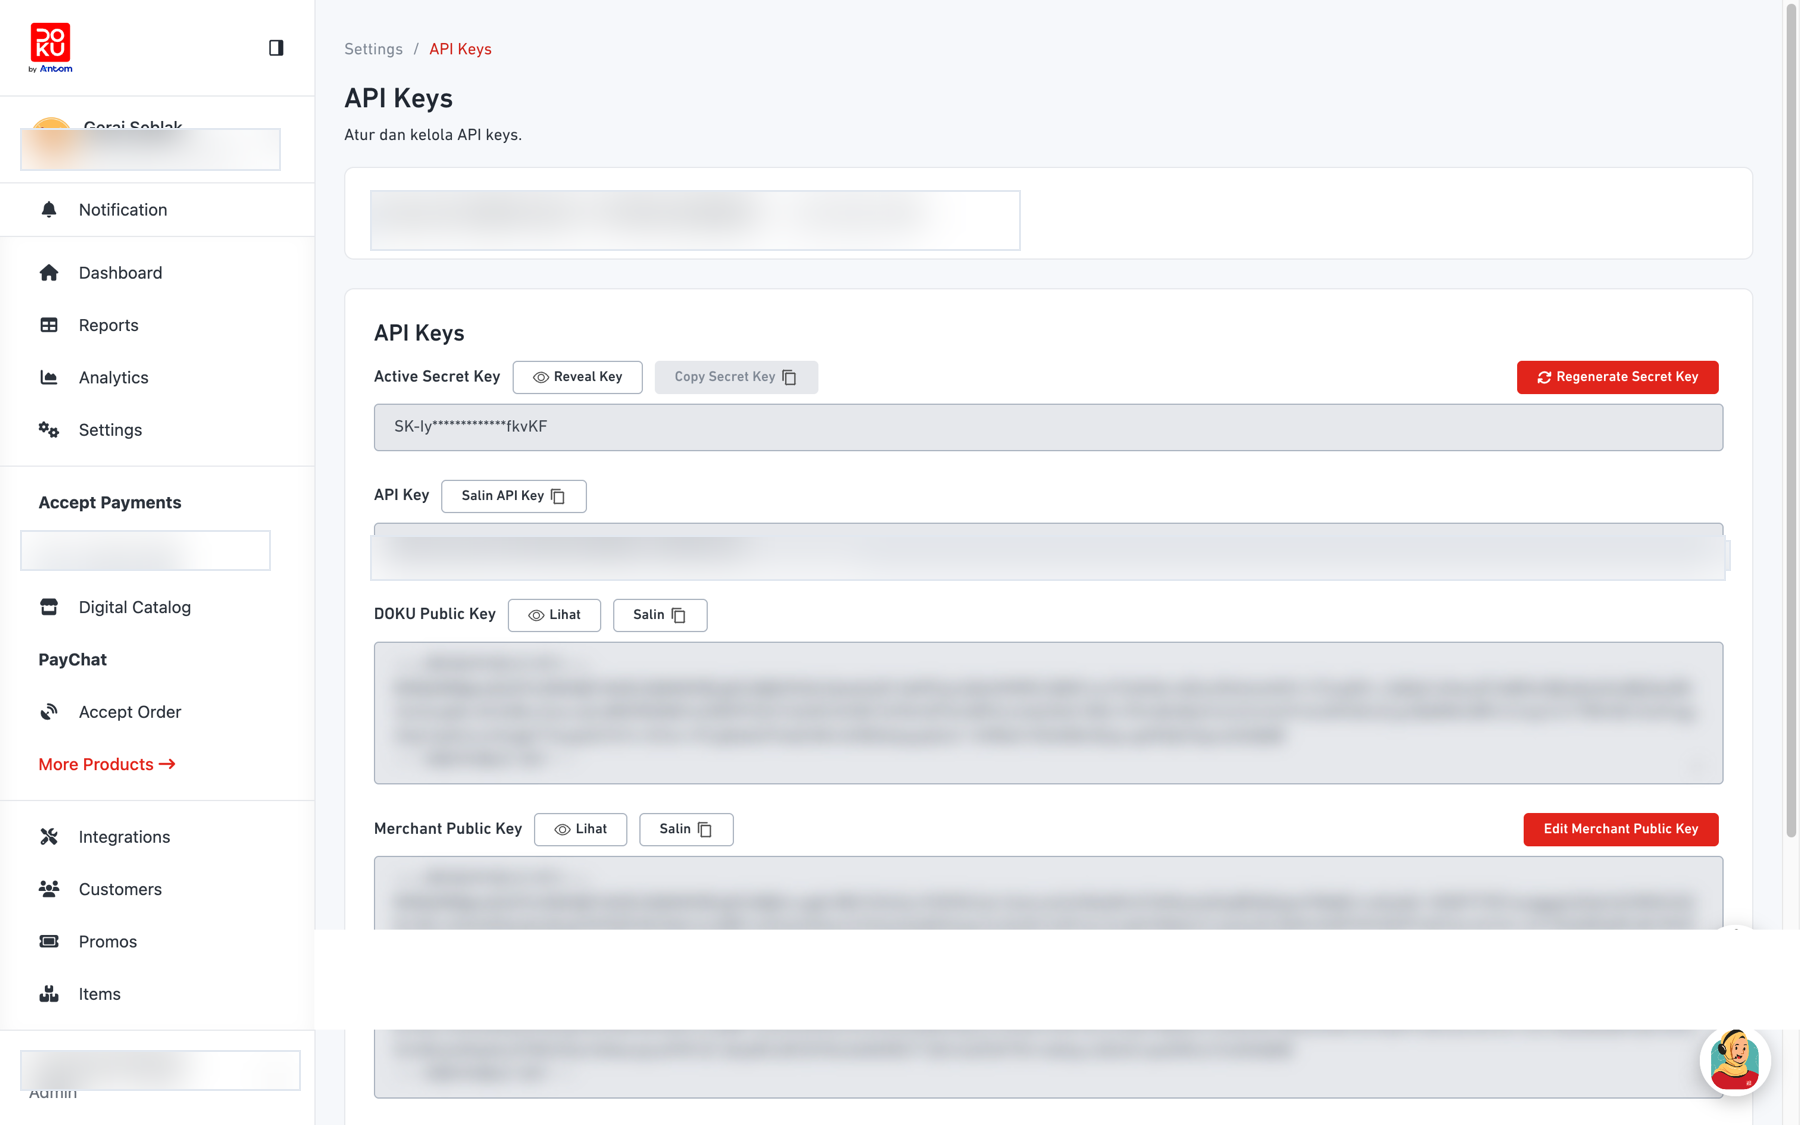Open Accept Order icon
Image resolution: width=1800 pixels, height=1125 pixels.
[49, 712]
